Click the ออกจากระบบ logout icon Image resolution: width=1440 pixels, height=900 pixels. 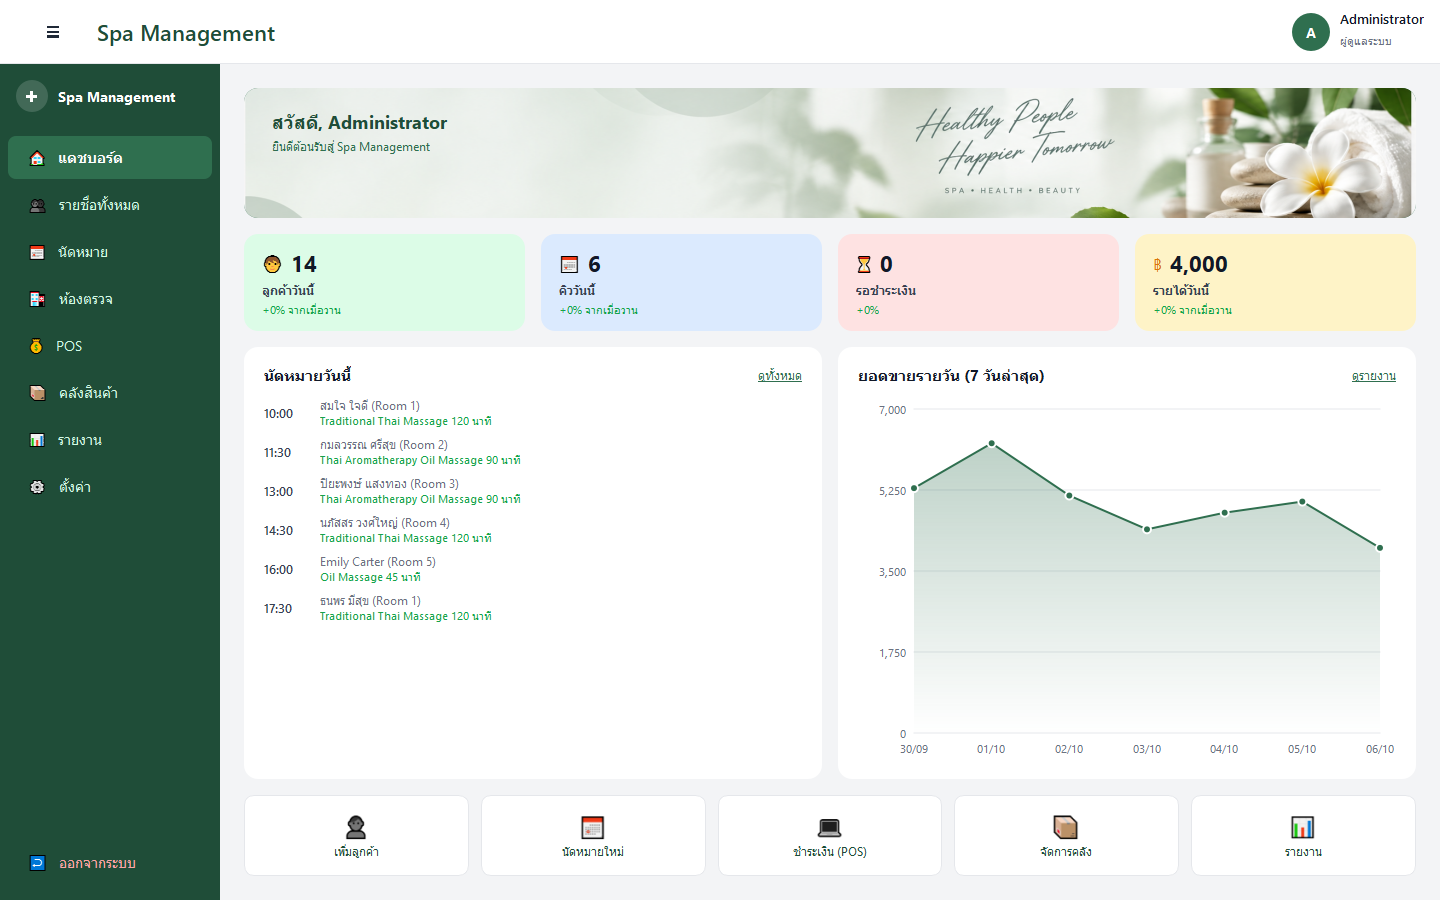tap(37, 863)
